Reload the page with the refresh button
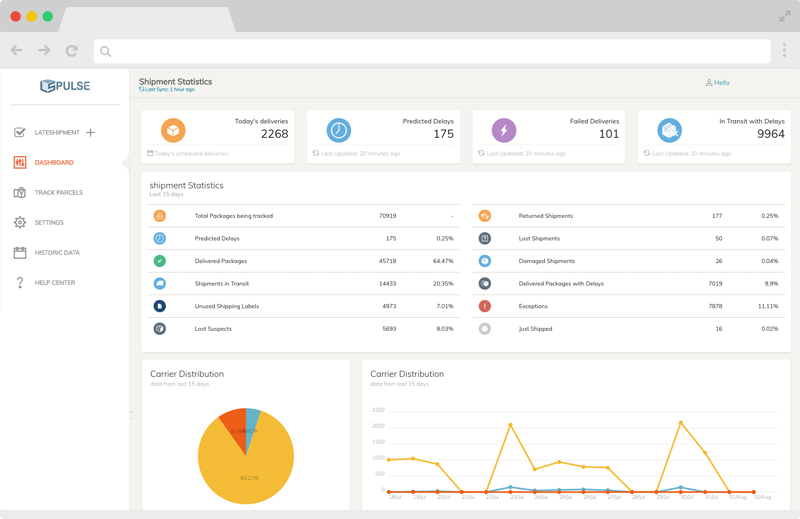This screenshot has width=800, height=519. (x=72, y=51)
